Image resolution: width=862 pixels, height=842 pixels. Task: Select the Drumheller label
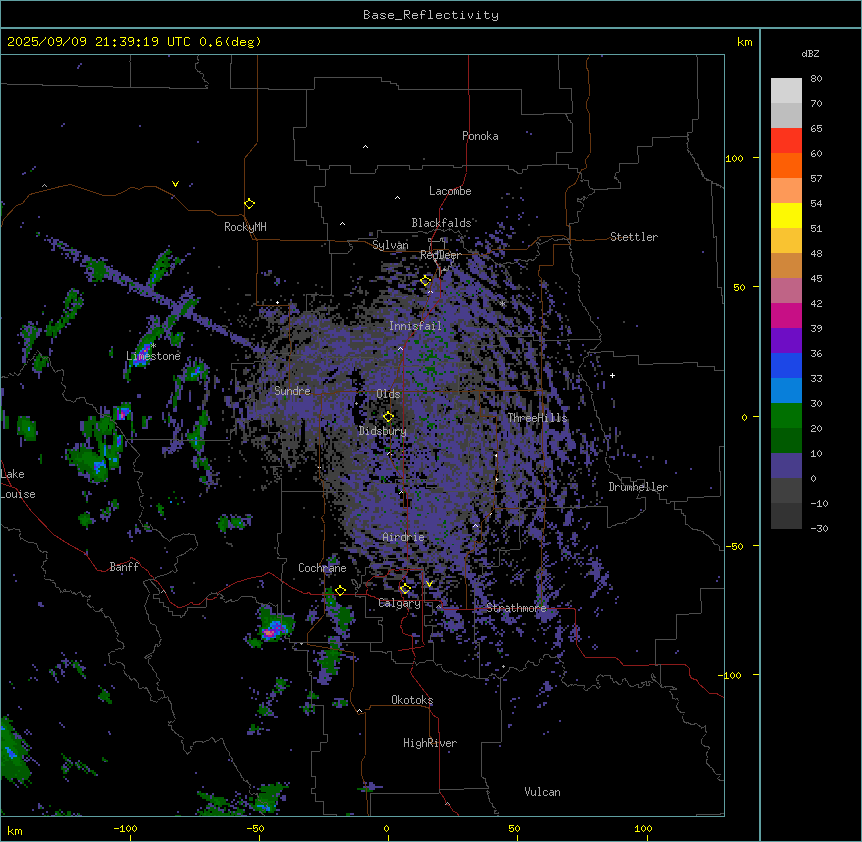point(638,487)
